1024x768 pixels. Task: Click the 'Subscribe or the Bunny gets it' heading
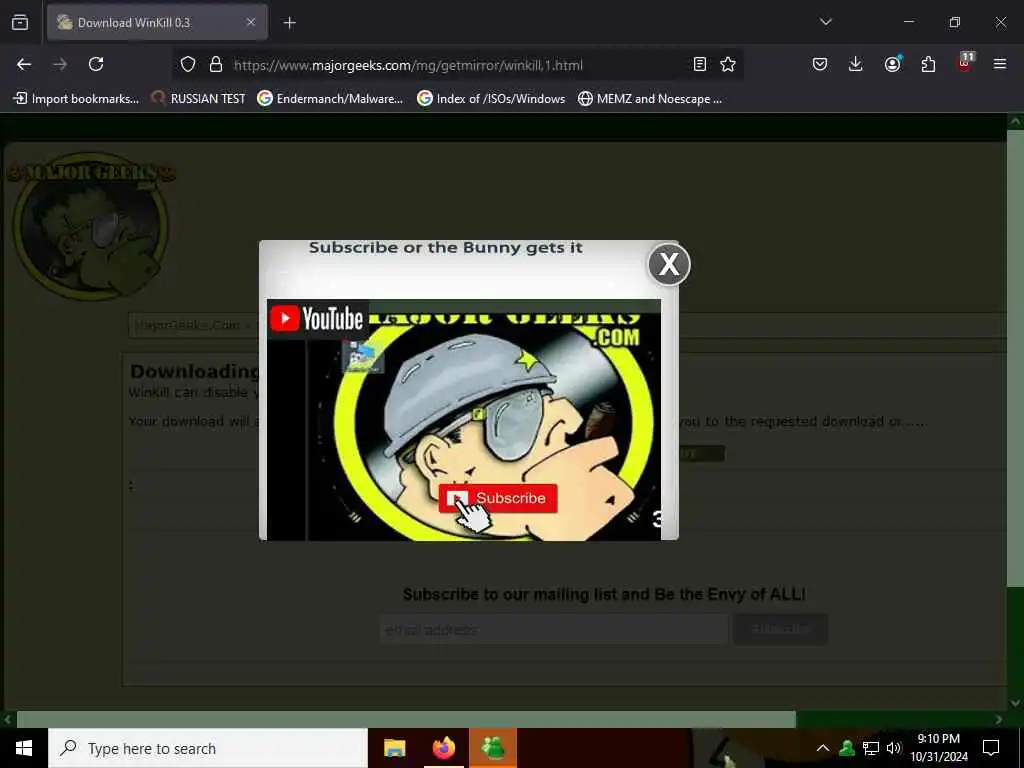coord(445,248)
